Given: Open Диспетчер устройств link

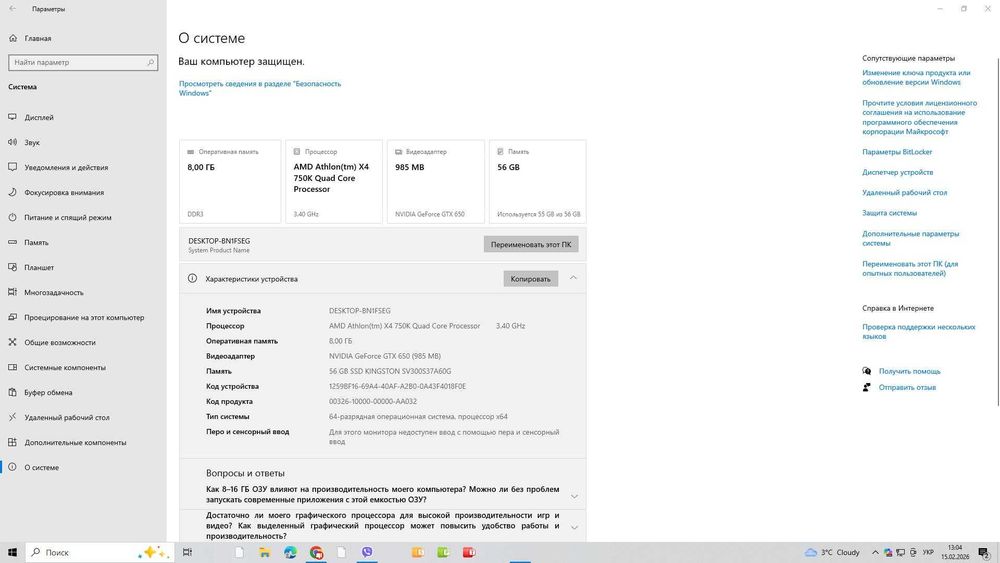Looking at the screenshot, I should coord(897,172).
